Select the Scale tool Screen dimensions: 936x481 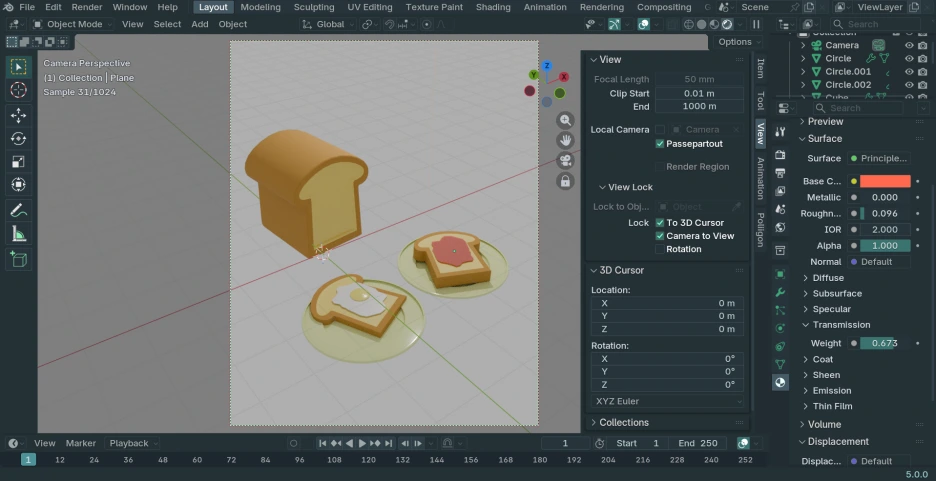coord(19,162)
